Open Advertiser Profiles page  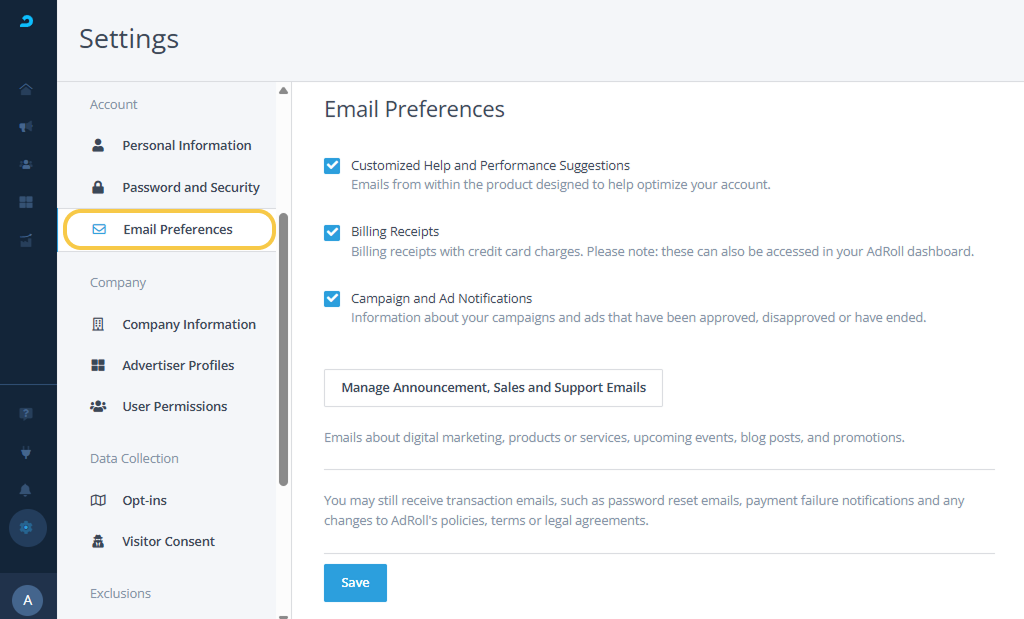pos(178,365)
